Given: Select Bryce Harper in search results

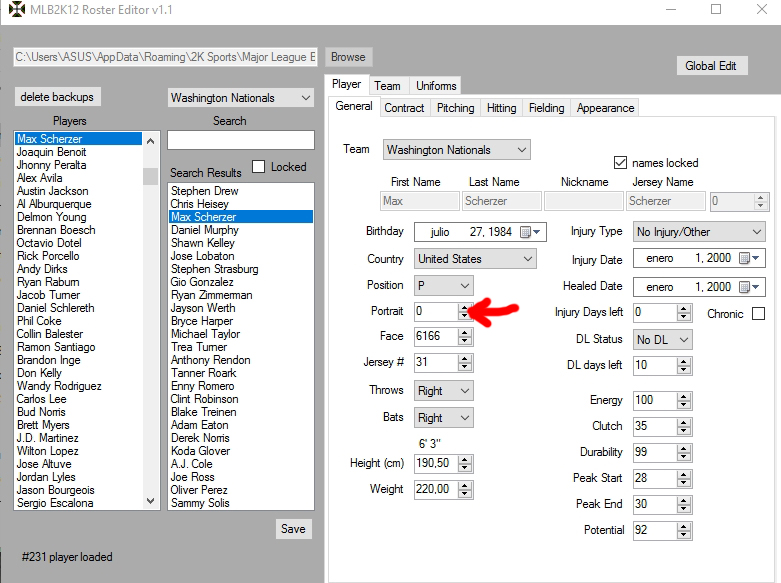Looking at the screenshot, I should (202, 322).
